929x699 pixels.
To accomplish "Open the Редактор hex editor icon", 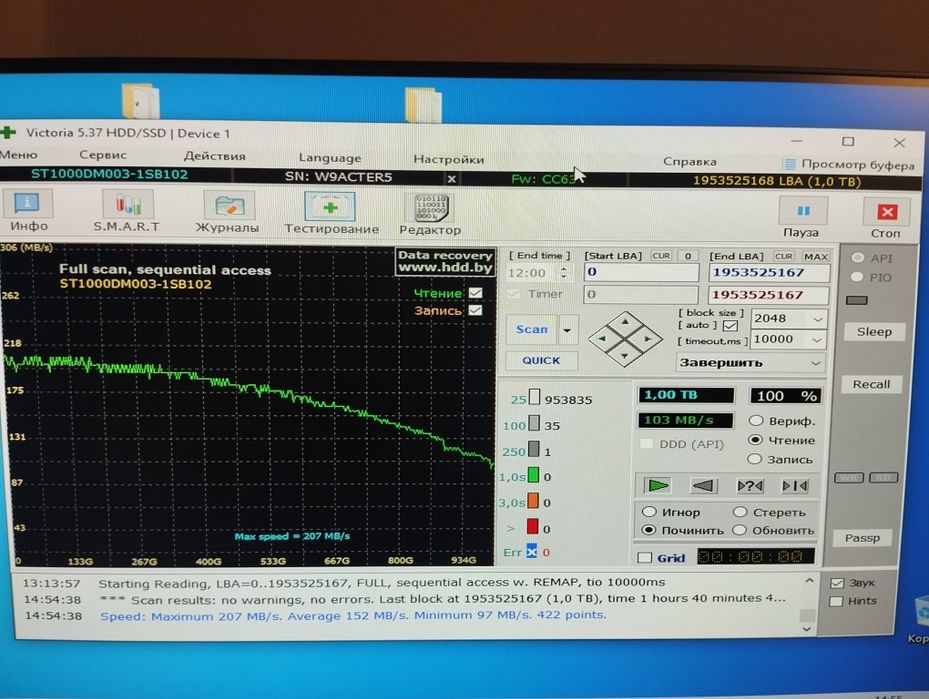I will 430,208.
